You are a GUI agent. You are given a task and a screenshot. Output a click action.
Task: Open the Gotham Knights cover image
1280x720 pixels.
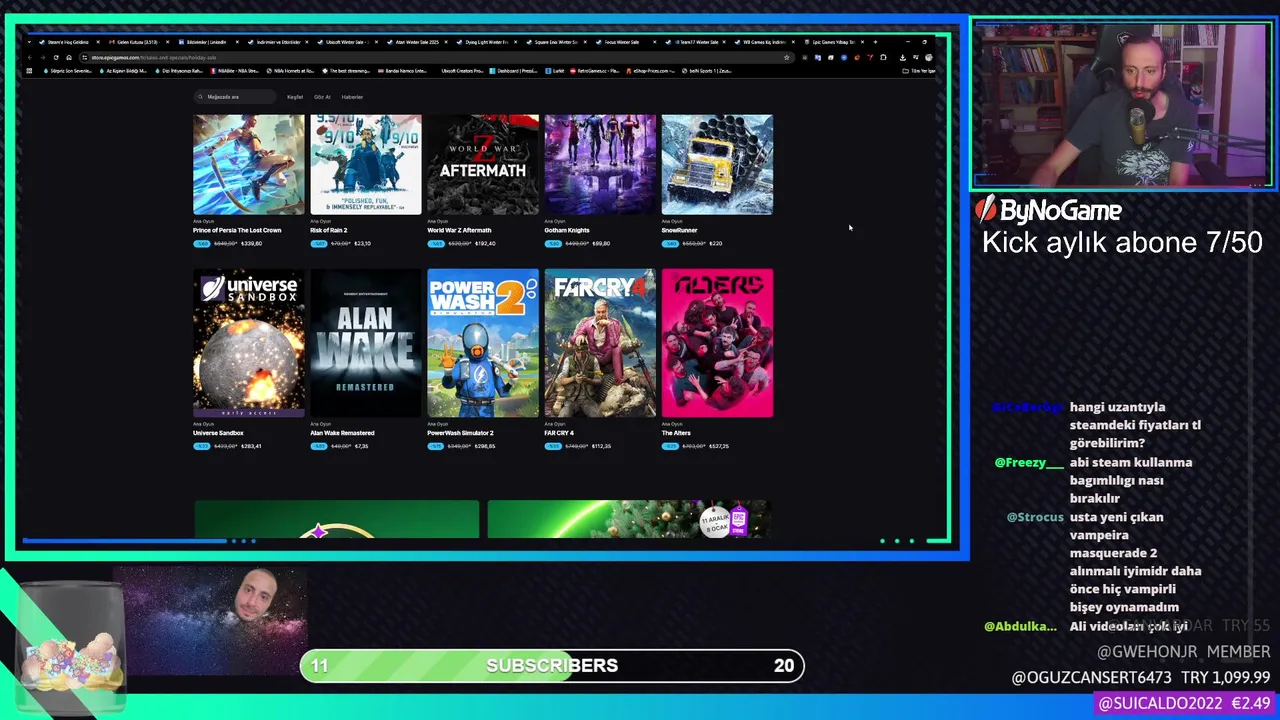(x=600, y=164)
